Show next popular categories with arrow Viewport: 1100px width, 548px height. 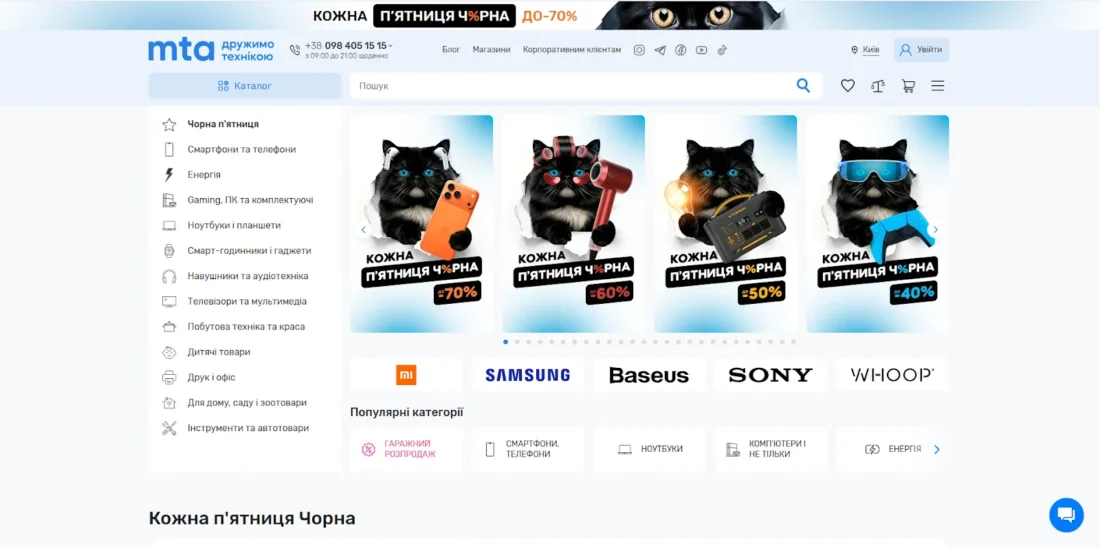tap(937, 449)
